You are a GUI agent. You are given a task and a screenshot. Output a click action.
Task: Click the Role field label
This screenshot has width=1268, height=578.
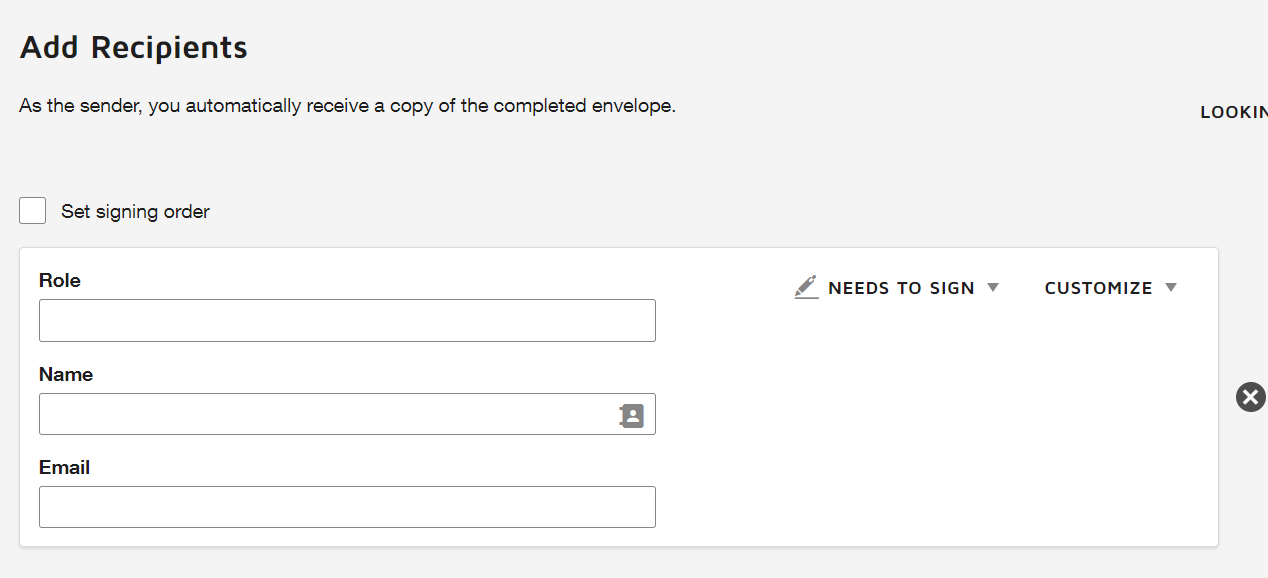(60, 280)
